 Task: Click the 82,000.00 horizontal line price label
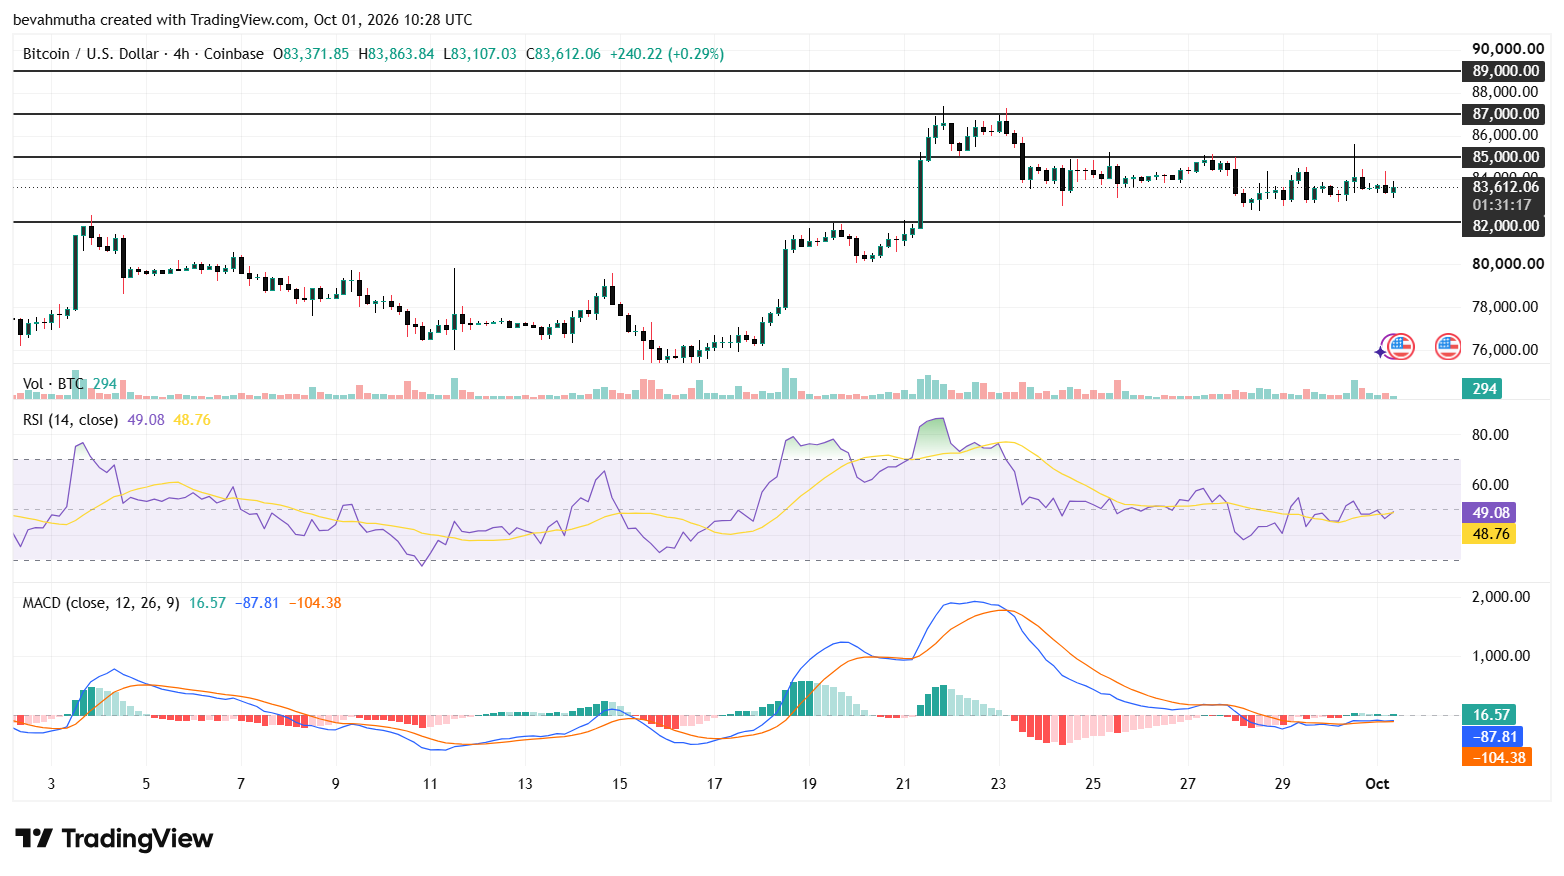point(1505,226)
